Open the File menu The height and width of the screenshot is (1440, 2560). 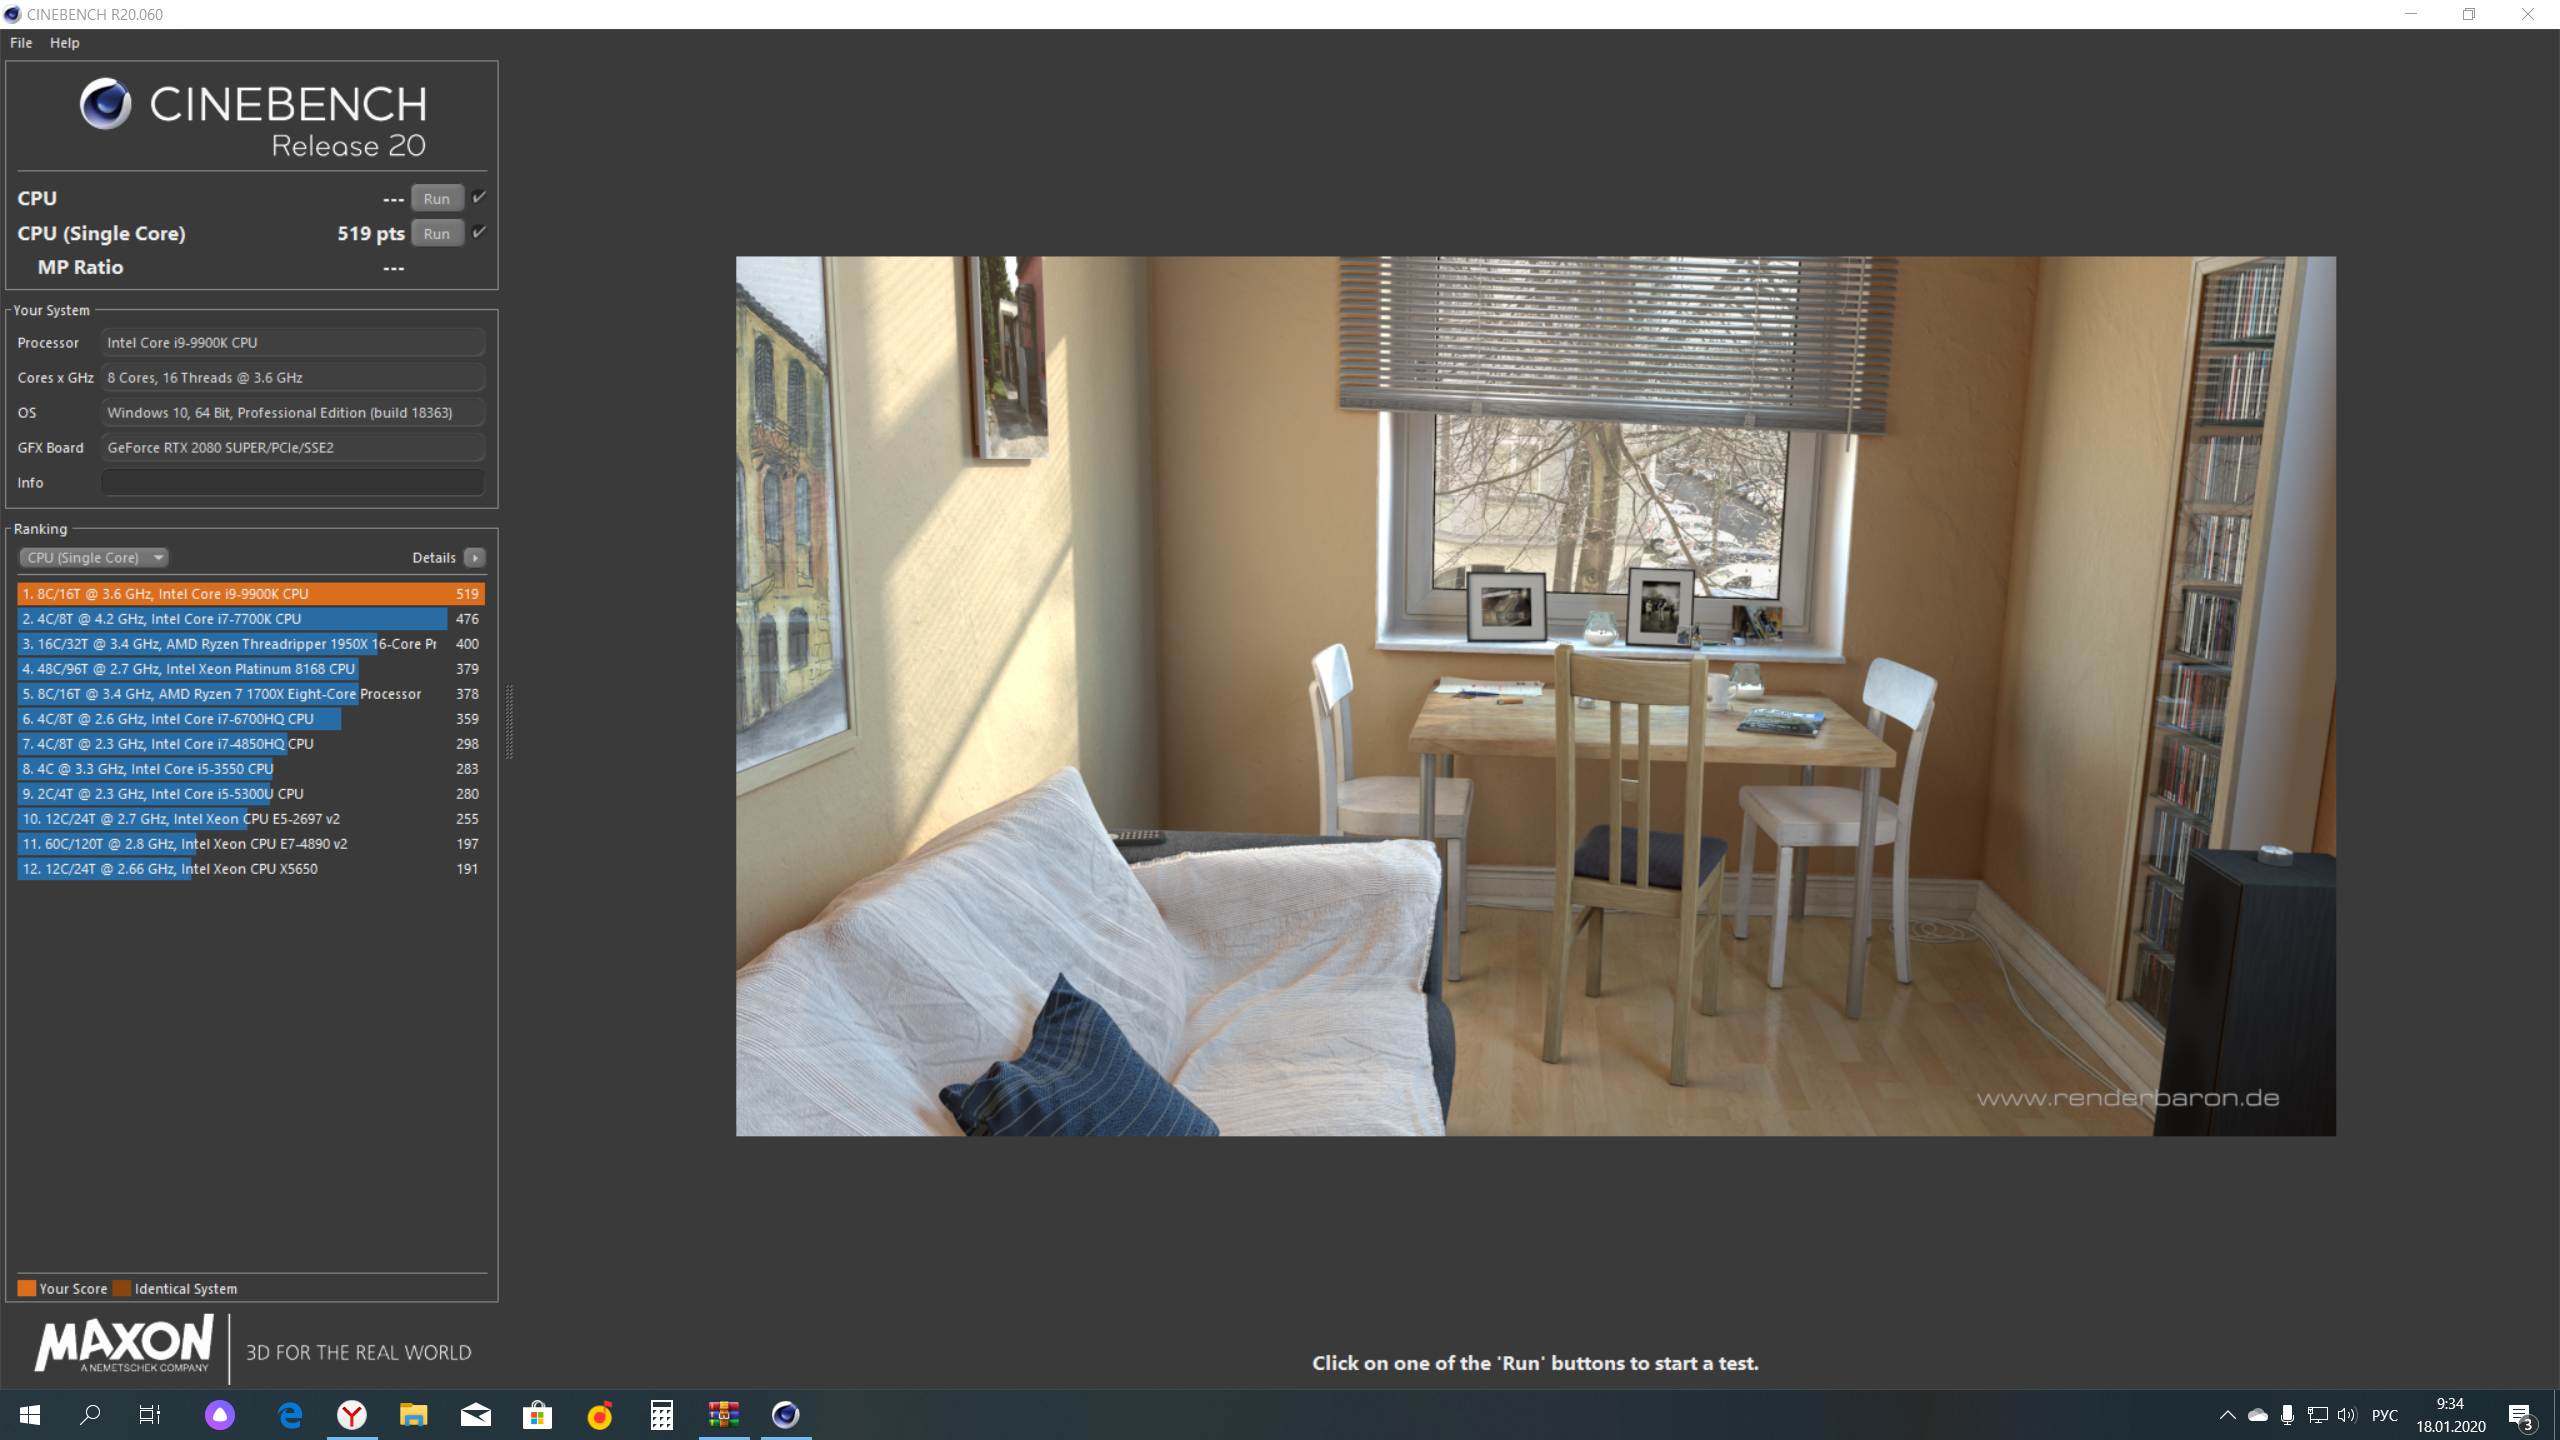pos(21,43)
